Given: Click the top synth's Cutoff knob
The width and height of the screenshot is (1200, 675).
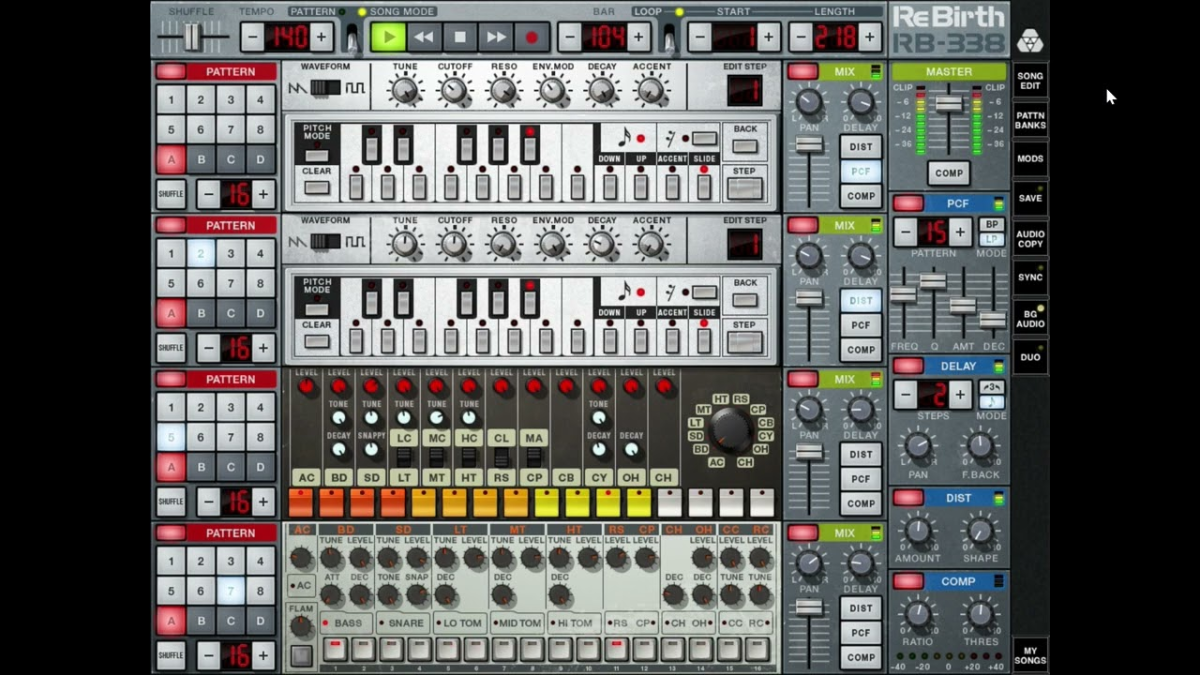Looking at the screenshot, I should 454,91.
